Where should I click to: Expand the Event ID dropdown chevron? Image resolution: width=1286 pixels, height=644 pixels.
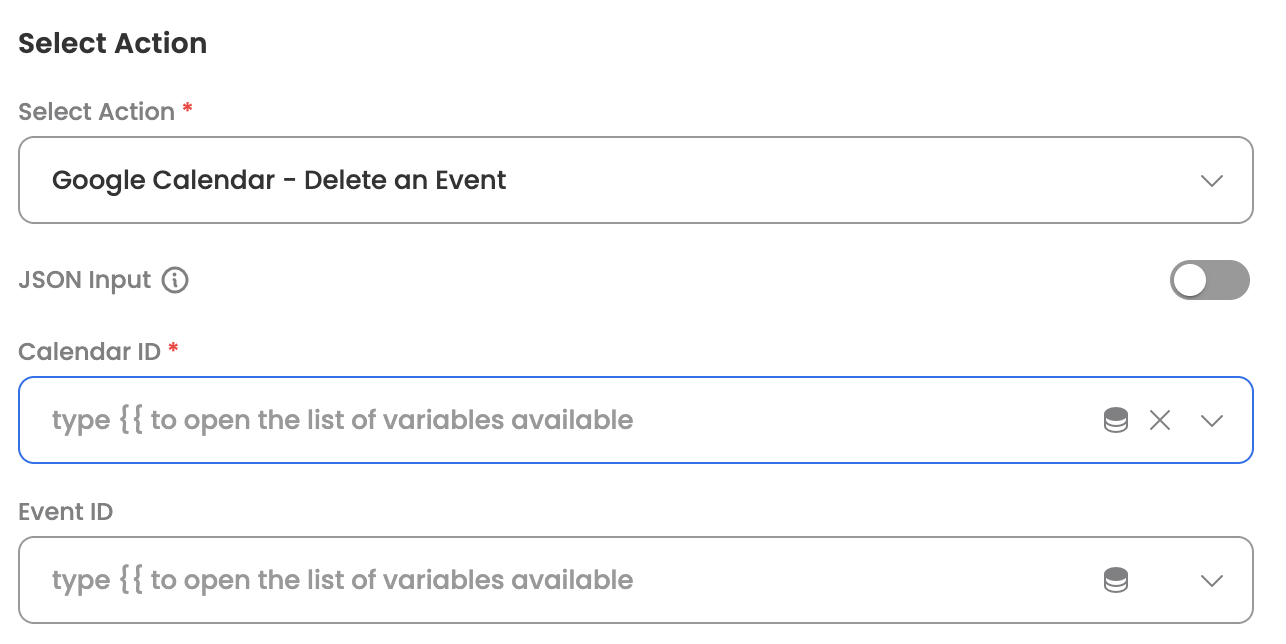click(x=1212, y=580)
